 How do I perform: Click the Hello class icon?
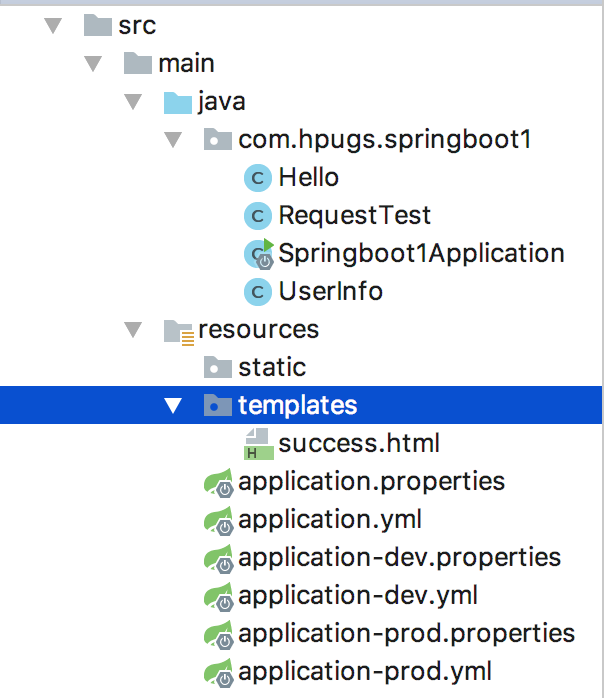click(258, 178)
